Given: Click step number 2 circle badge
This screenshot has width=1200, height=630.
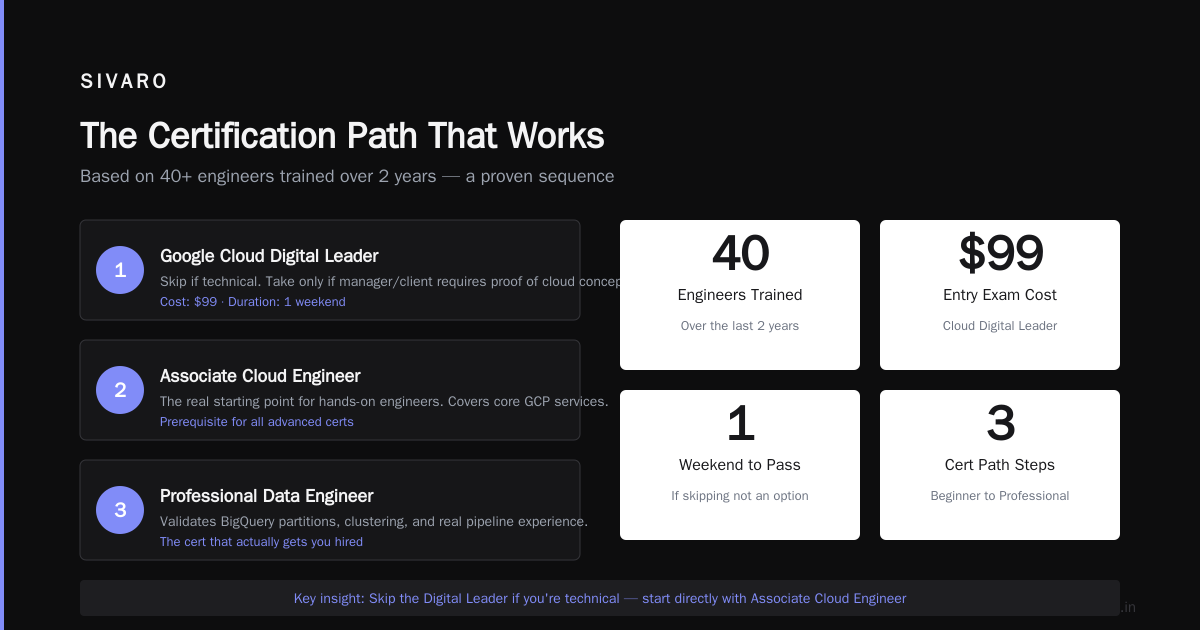Looking at the screenshot, I should click(x=120, y=390).
